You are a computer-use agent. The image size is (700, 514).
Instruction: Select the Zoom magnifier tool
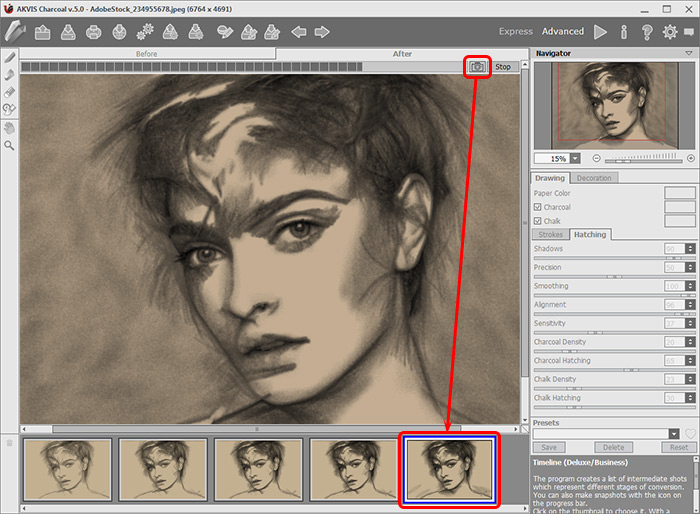pos(9,146)
